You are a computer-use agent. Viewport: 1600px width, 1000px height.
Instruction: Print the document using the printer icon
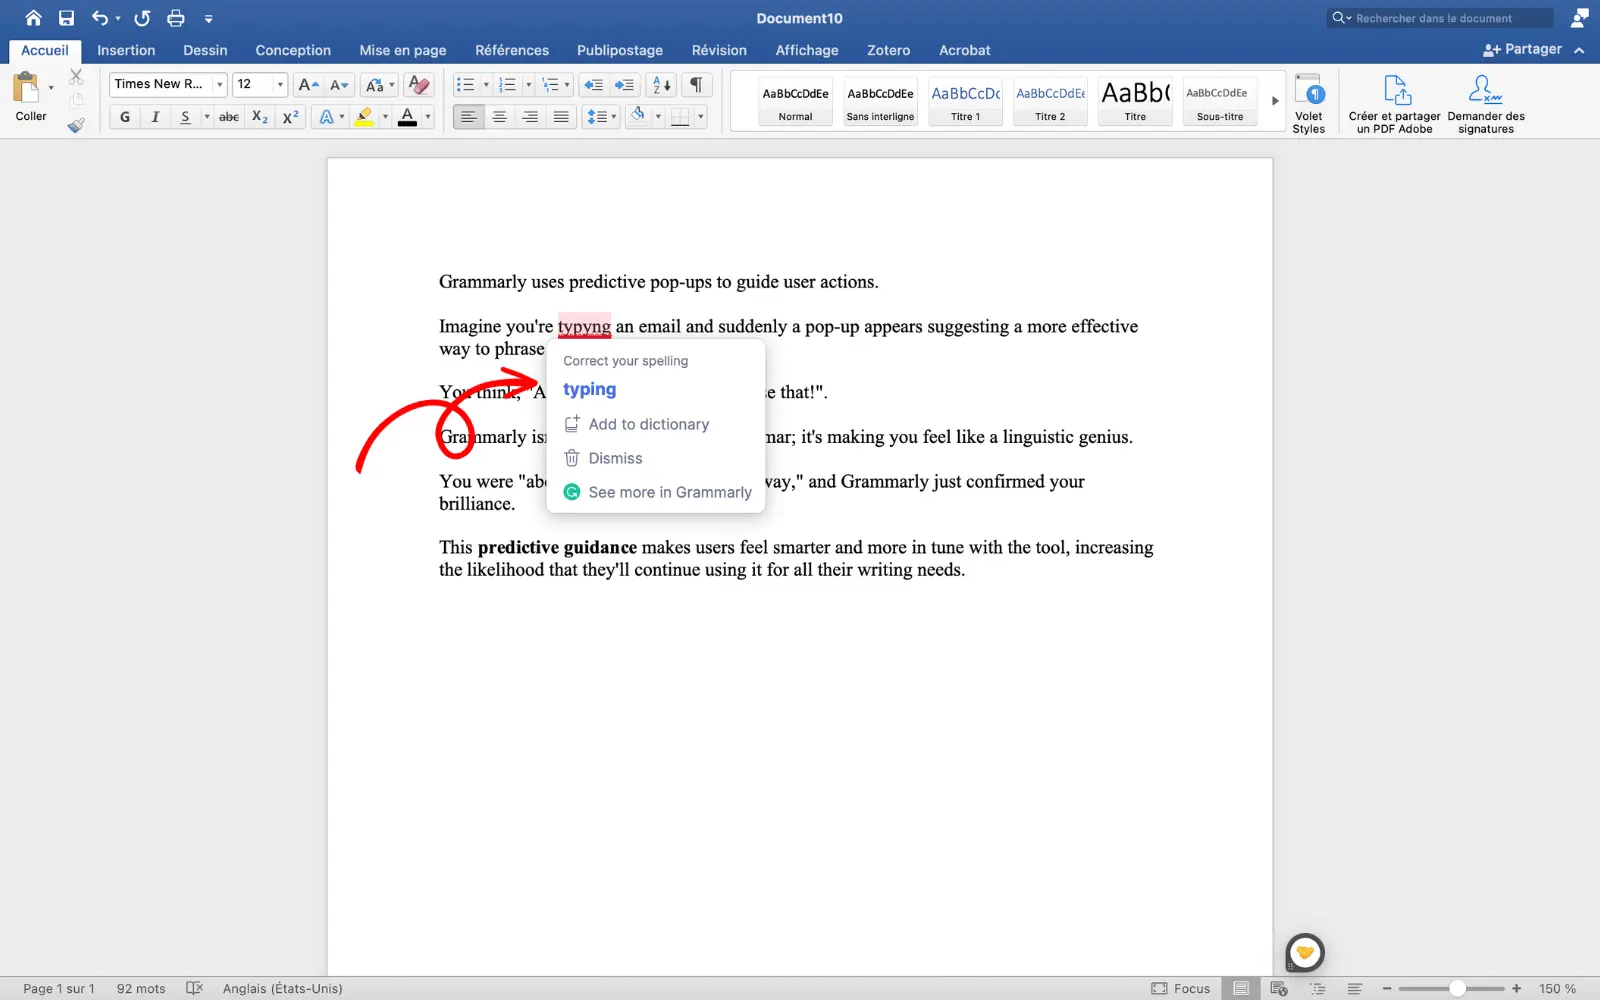(176, 18)
